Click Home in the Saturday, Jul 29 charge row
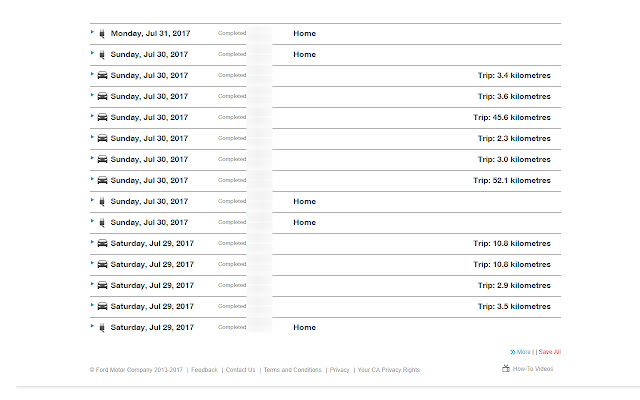This screenshot has width=640, height=400. coord(304,327)
